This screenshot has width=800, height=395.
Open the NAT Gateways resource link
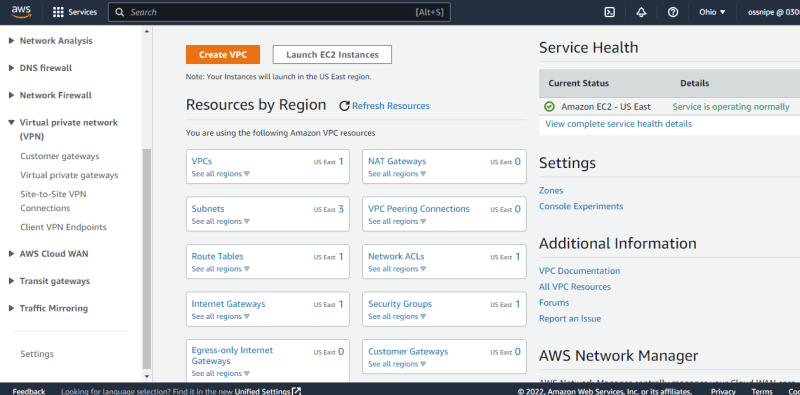397,161
